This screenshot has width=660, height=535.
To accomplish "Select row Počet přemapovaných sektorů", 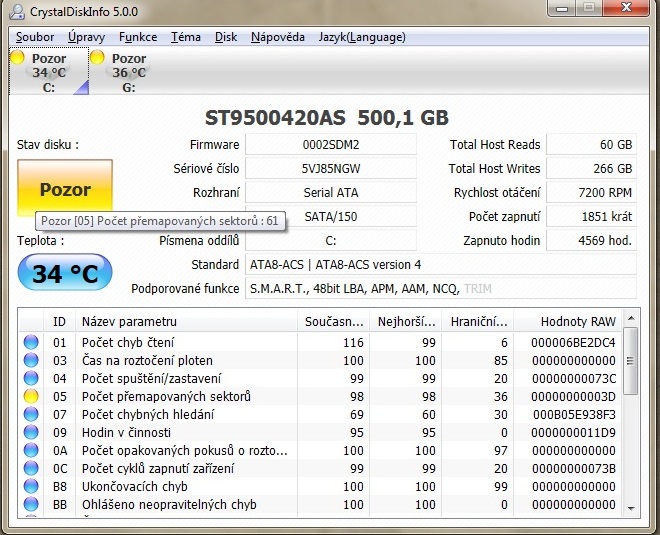I will pyautogui.click(x=320, y=396).
